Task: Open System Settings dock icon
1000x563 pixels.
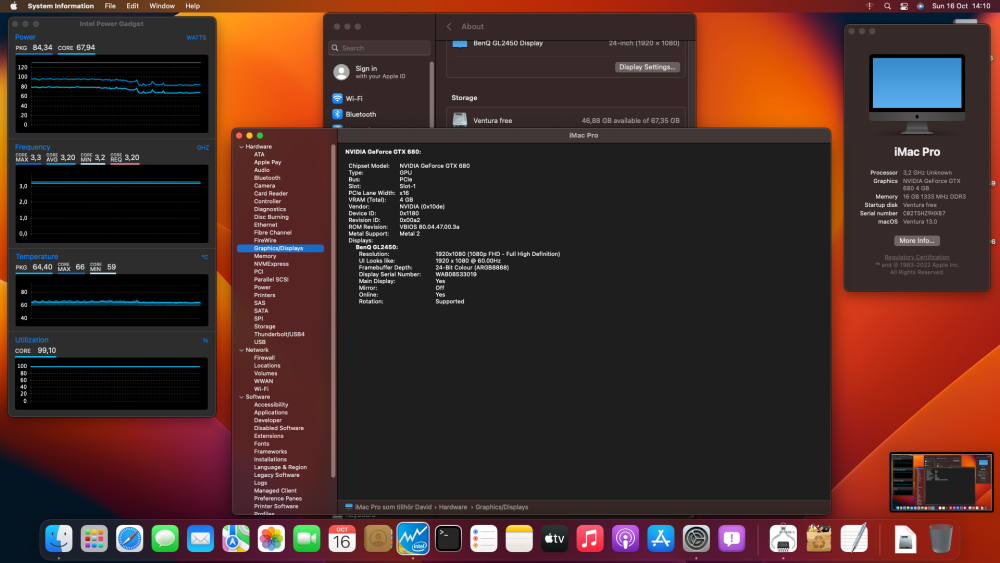Action: (x=696, y=539)
